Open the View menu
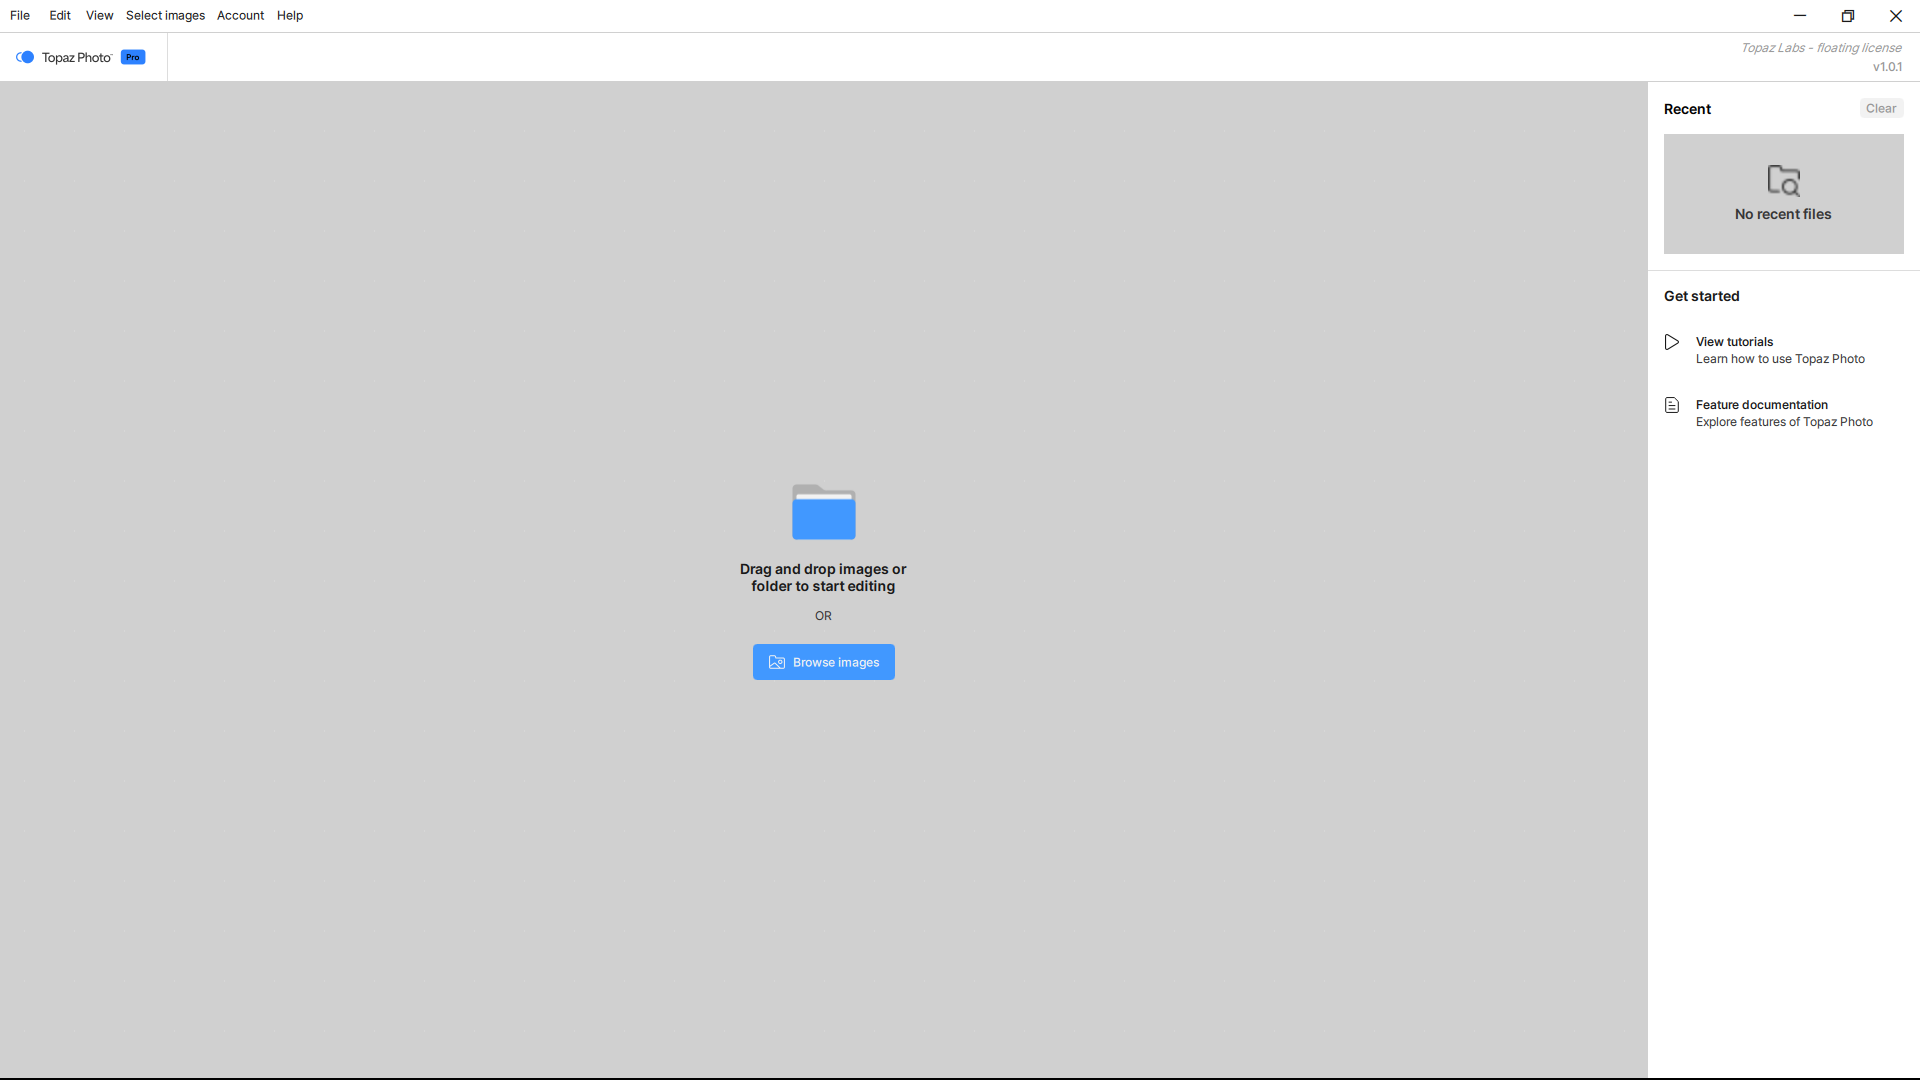This screenshot has width=1920, height=1080. [x=99, y=15]
